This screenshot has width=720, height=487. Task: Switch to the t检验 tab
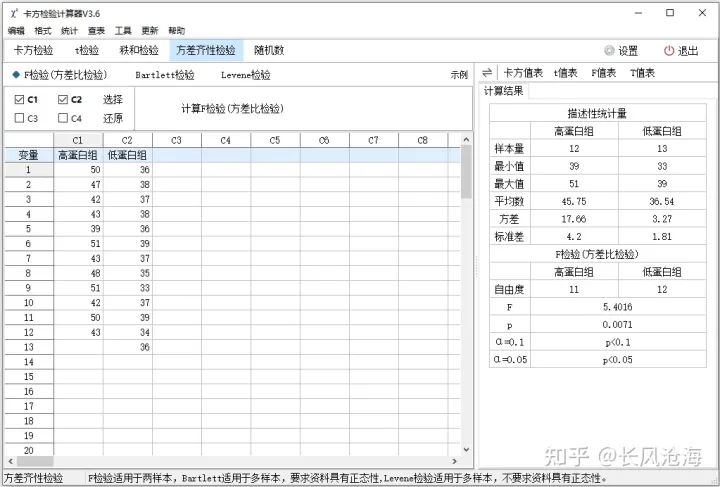point(87,50)
